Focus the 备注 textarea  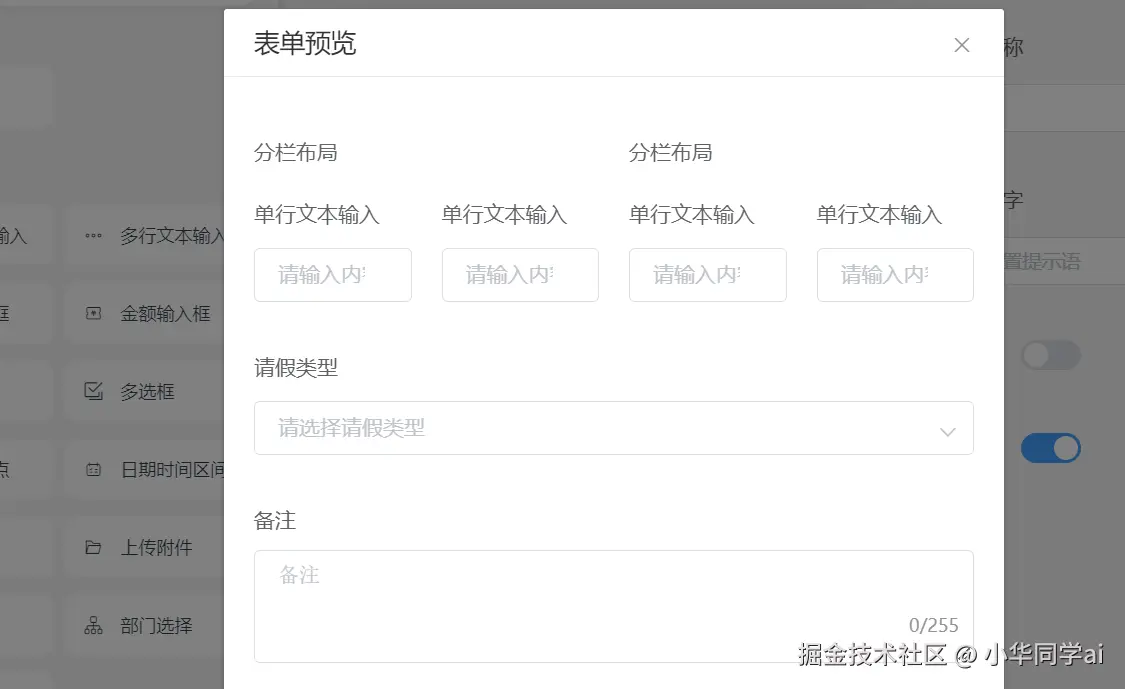(613, 606)
